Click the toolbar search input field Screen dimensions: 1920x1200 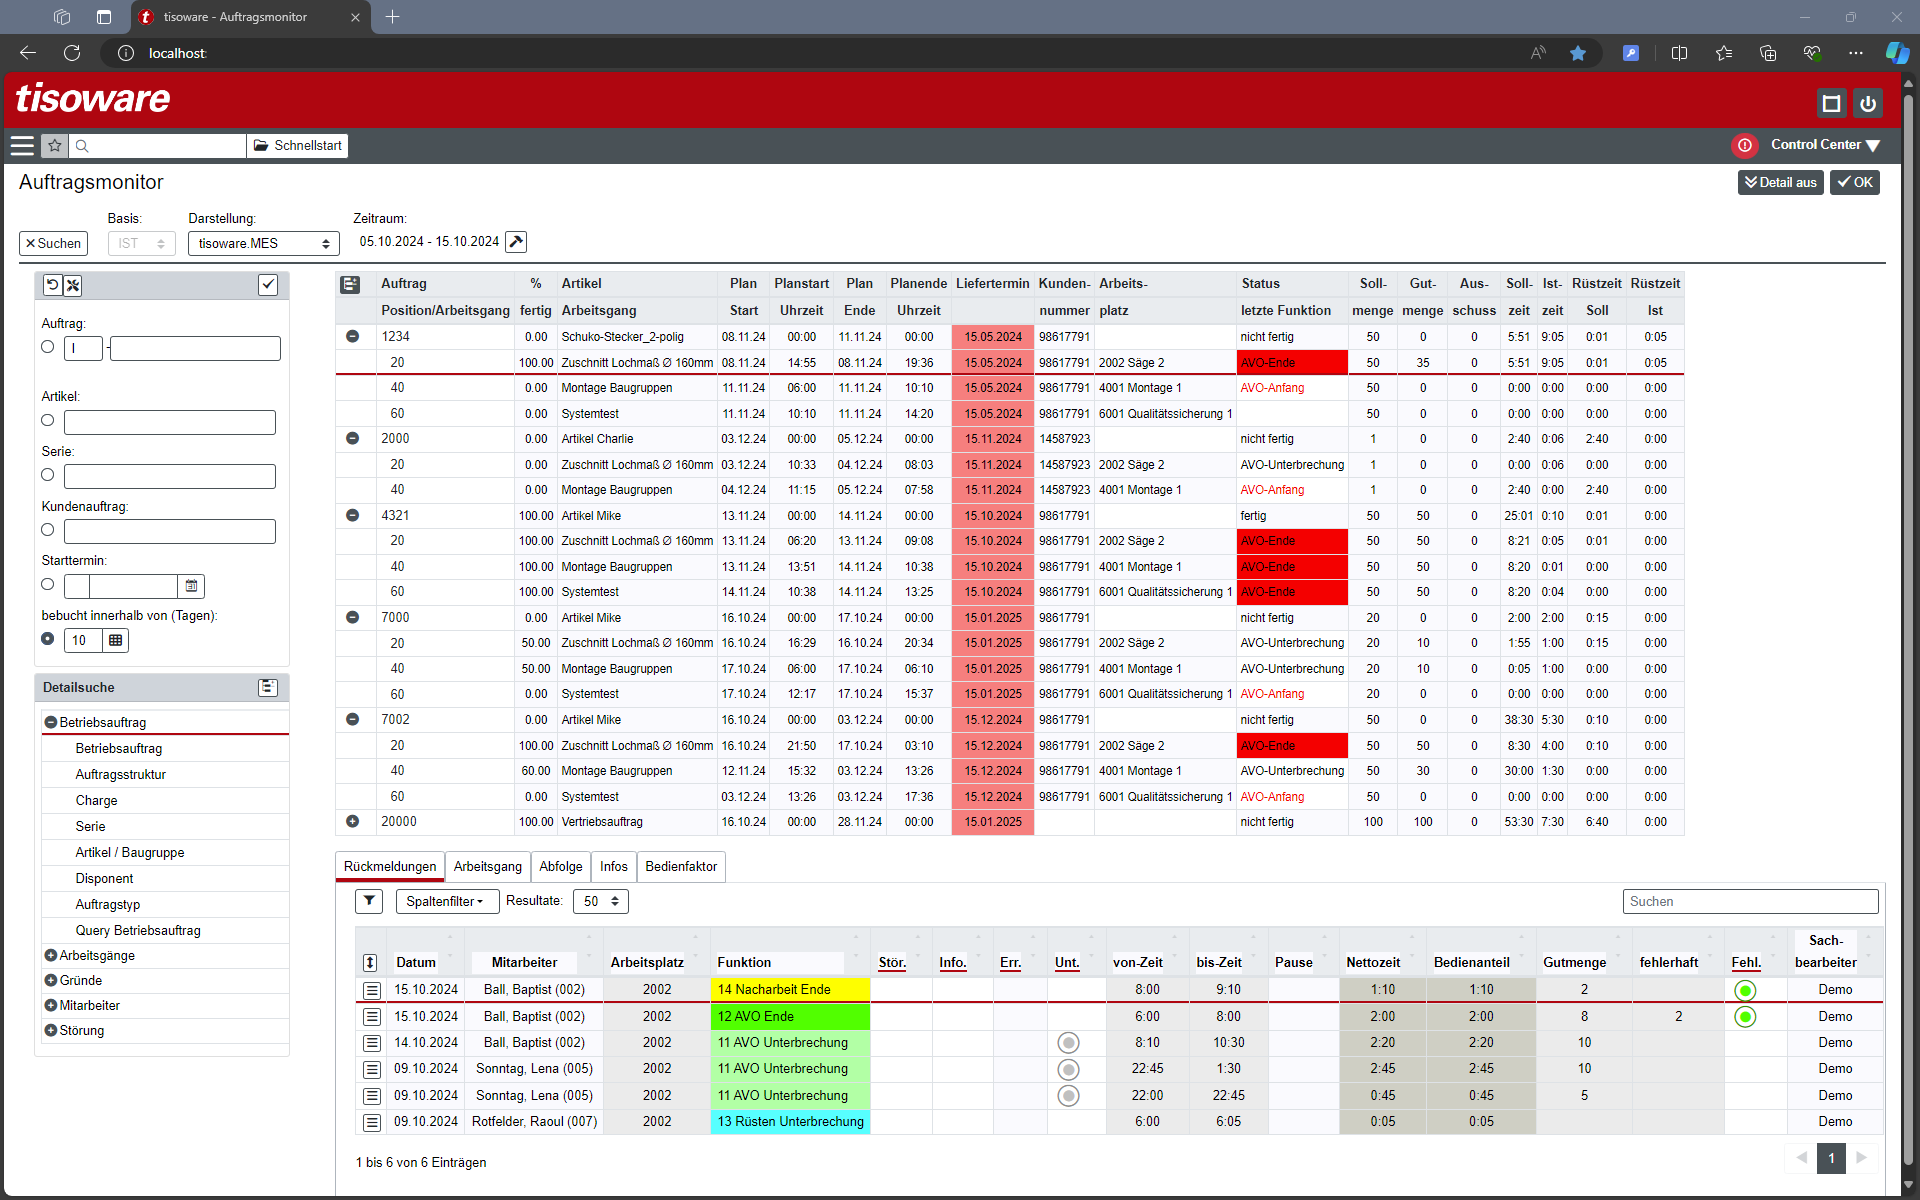[x=158, y=146]
